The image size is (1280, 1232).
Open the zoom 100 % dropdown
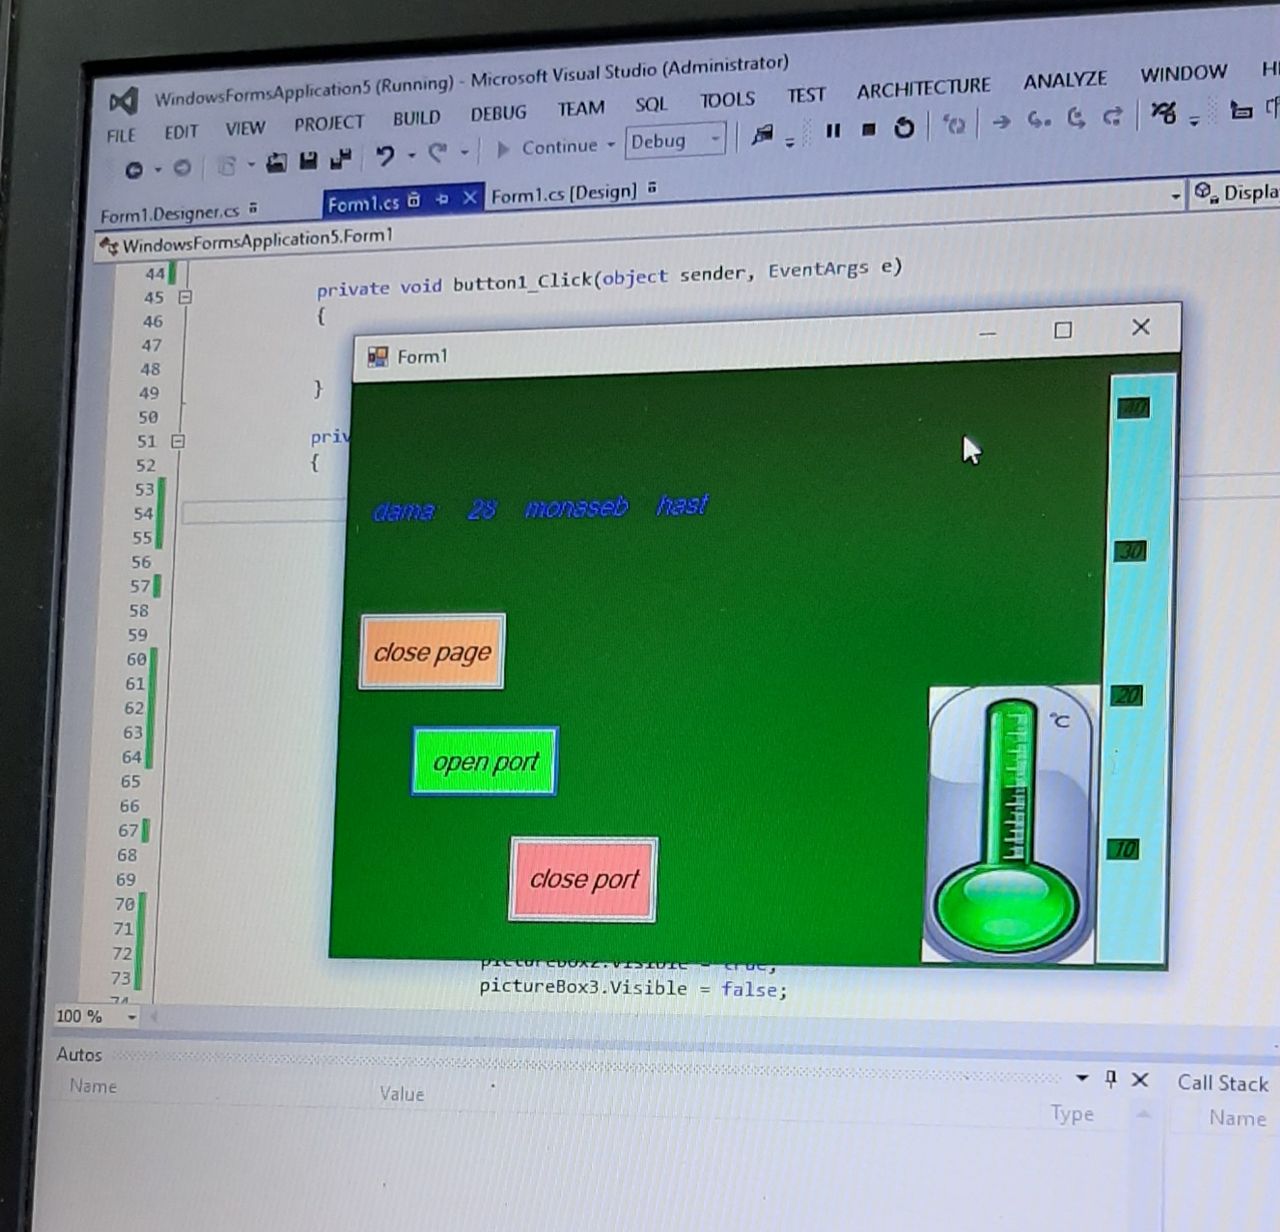tap(131, 1017)
